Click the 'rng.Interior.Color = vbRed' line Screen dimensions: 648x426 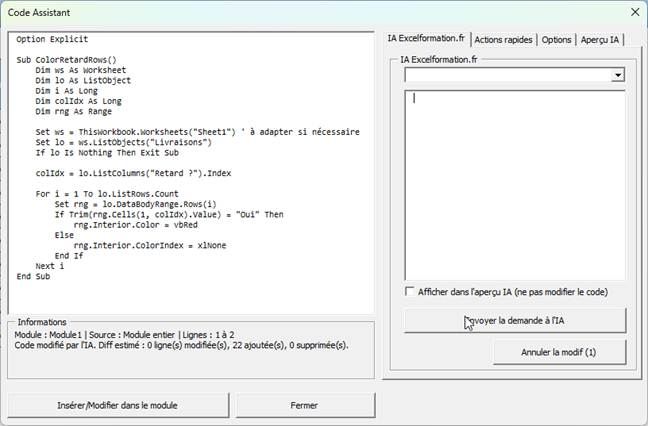[136, 225]
